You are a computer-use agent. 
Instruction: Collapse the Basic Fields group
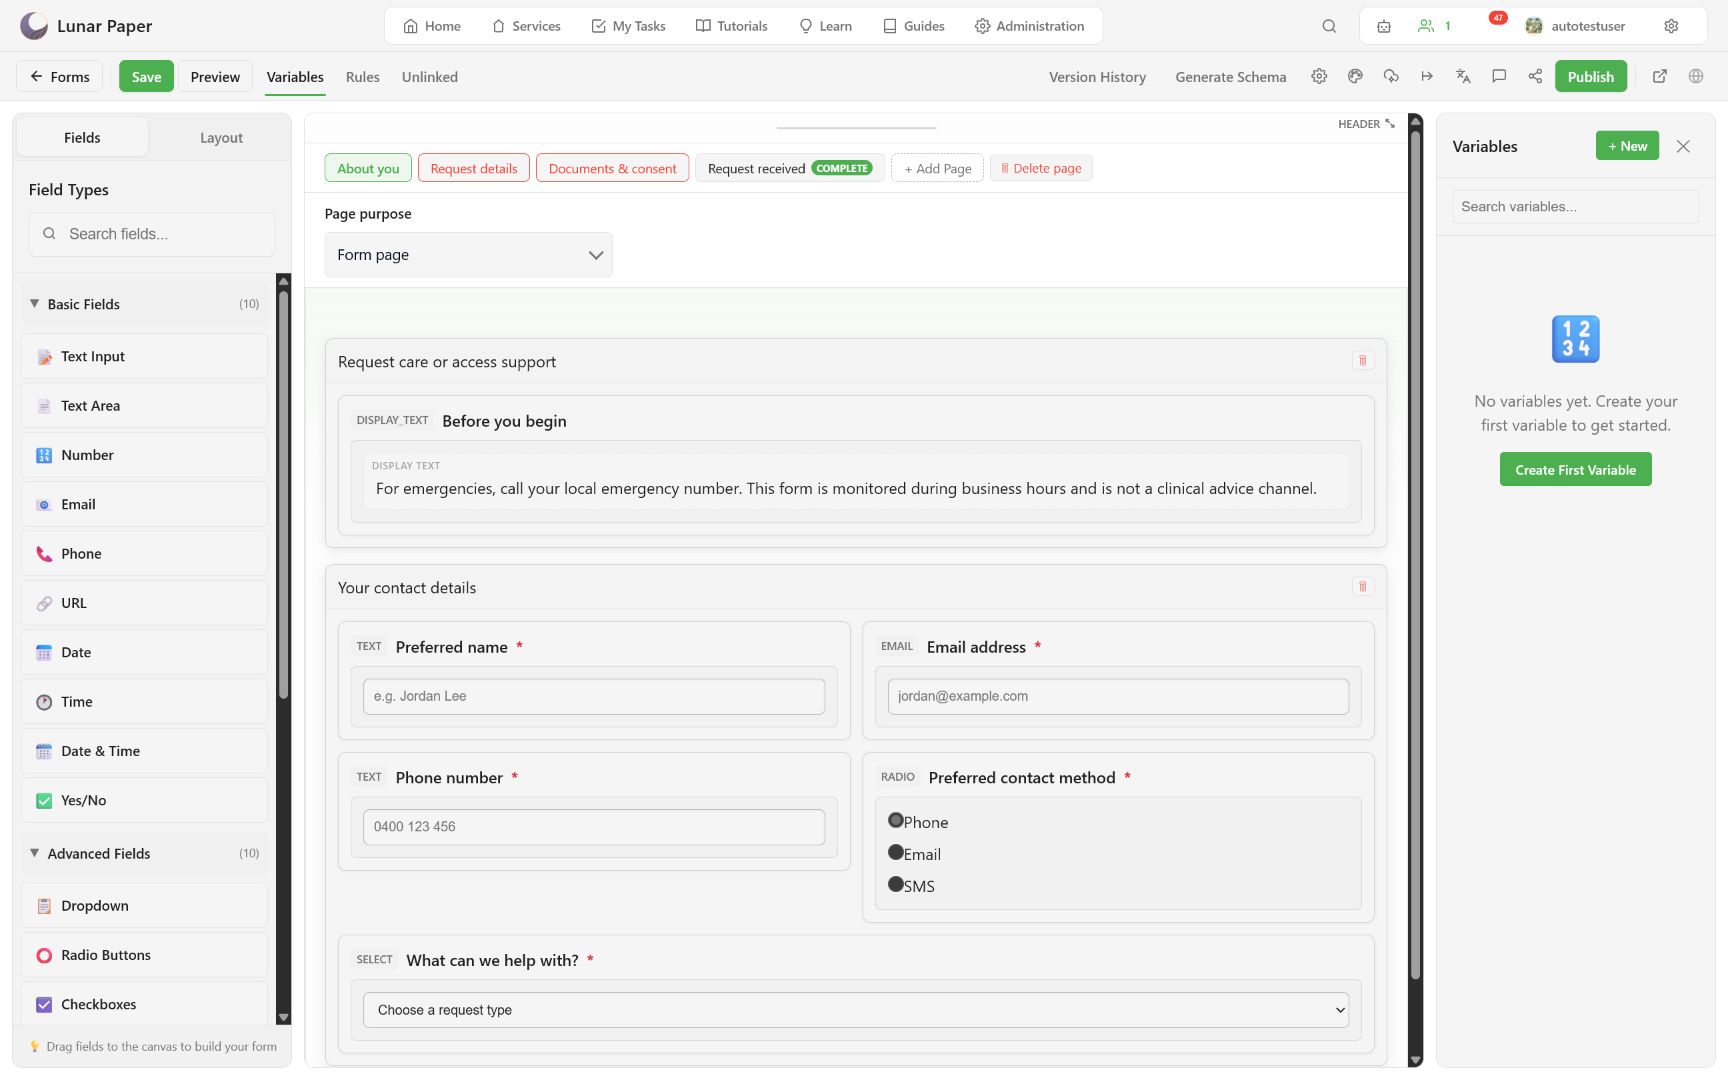(x=144, y=304)
